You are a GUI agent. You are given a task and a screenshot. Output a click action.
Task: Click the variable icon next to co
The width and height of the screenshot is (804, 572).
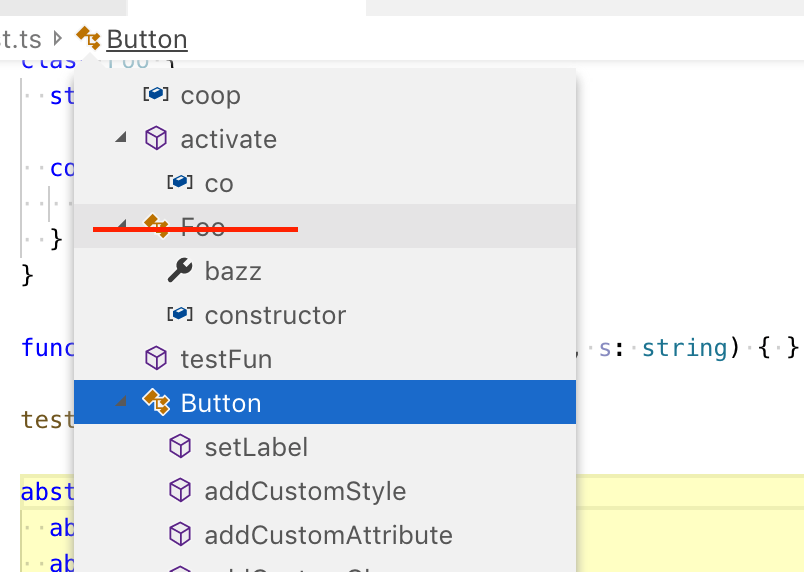tap(180, 182)
